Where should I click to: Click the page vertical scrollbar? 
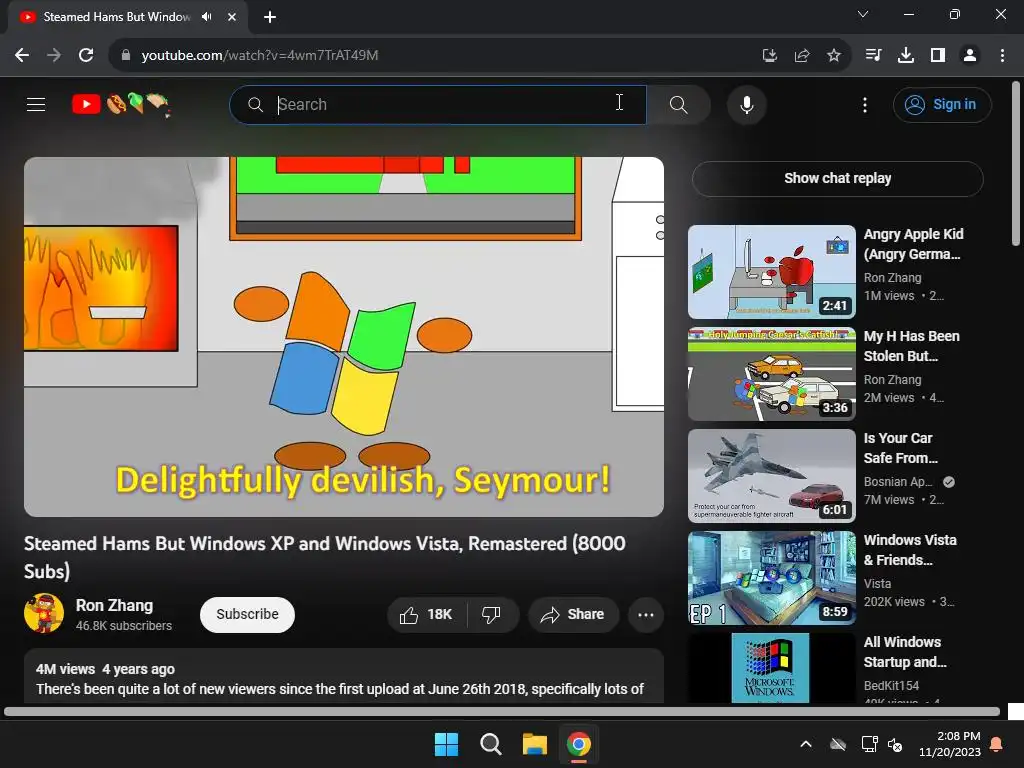tap(1016, 163)
